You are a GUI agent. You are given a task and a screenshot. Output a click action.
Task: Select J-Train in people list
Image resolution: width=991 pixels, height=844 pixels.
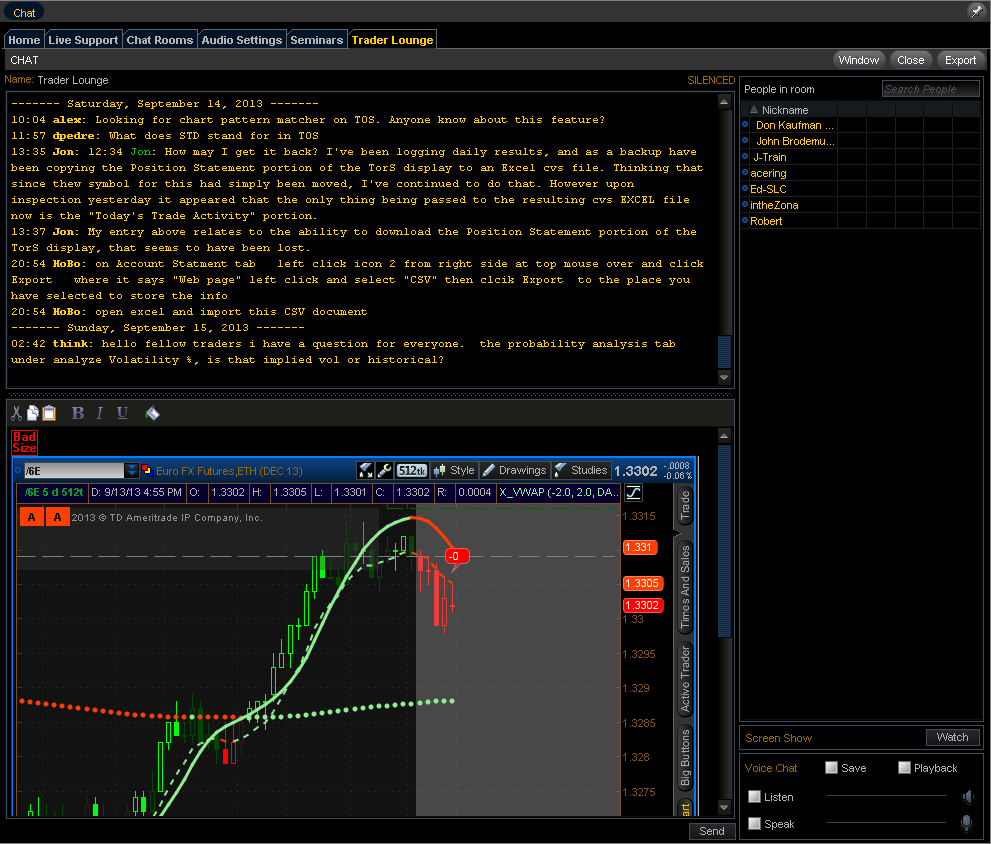tap(770, 157)
